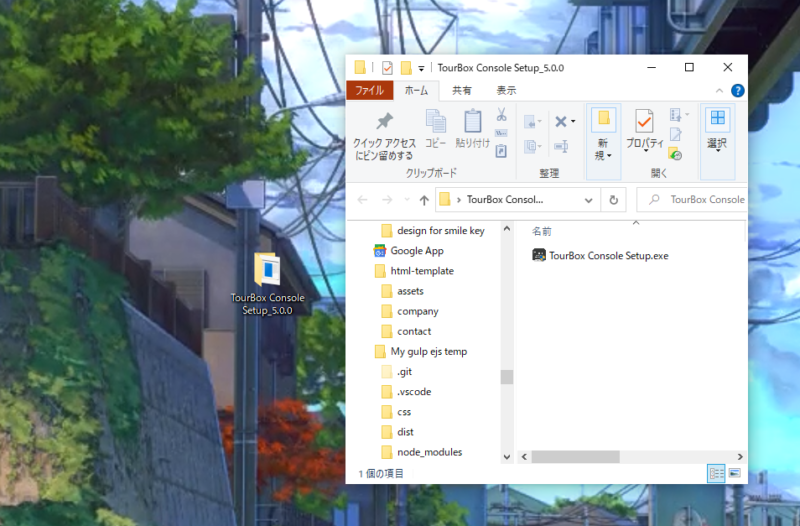Click the Cut scissors icon

(502, 115)
